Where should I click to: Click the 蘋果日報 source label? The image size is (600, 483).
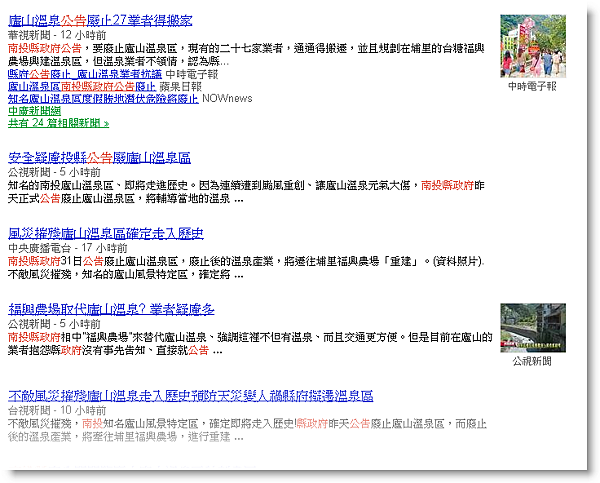pos(181,86)
